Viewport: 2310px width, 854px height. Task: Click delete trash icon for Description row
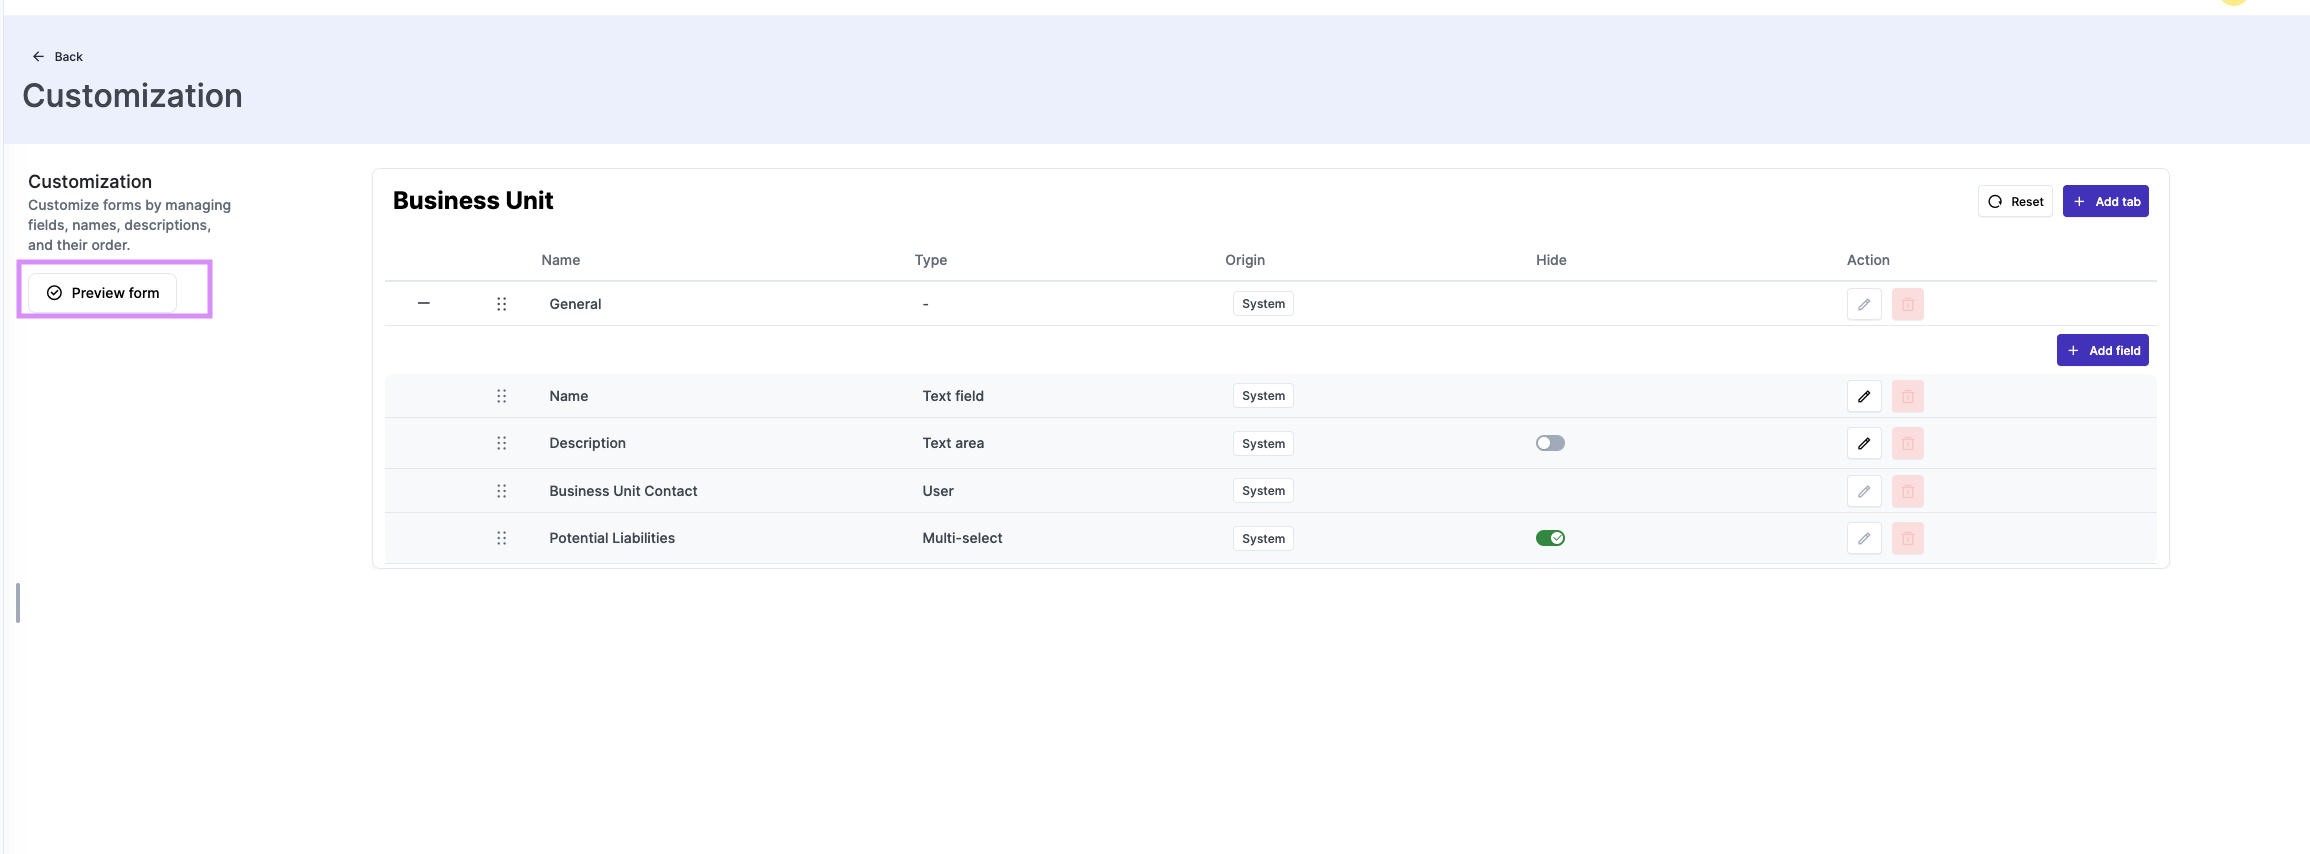(1907, 443)
